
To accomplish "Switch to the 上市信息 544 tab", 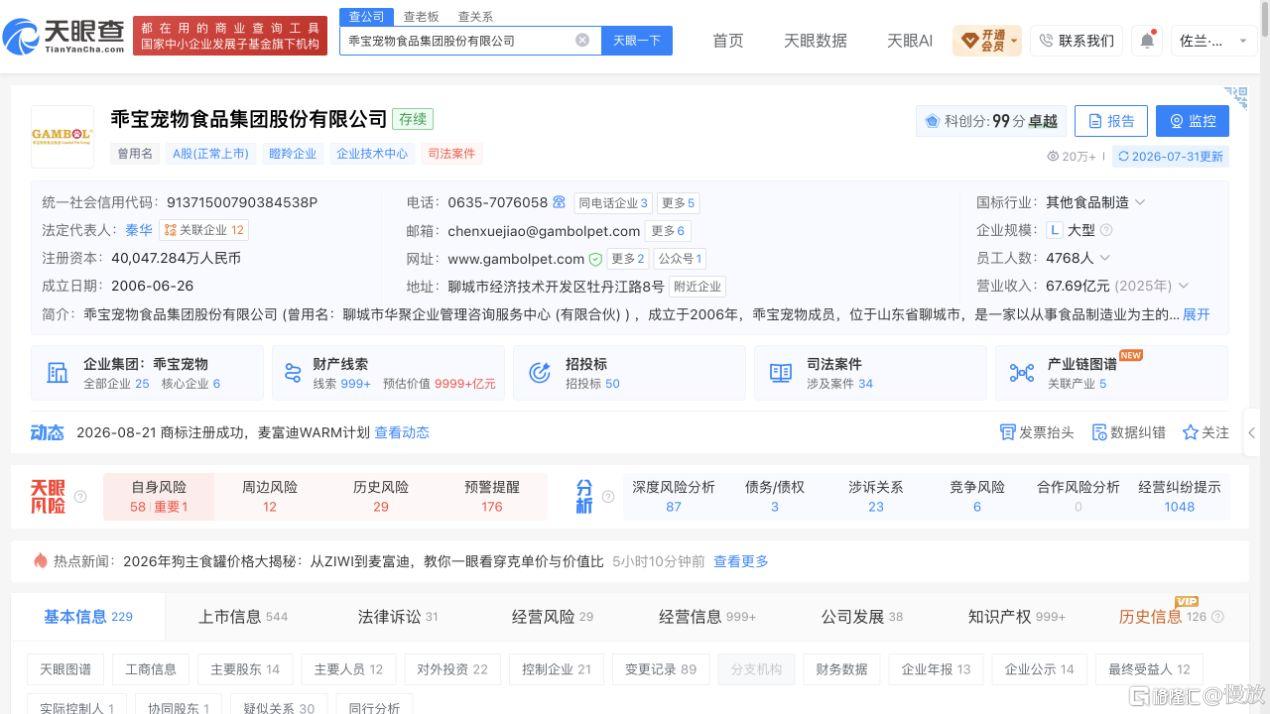I will click(243, 616).
